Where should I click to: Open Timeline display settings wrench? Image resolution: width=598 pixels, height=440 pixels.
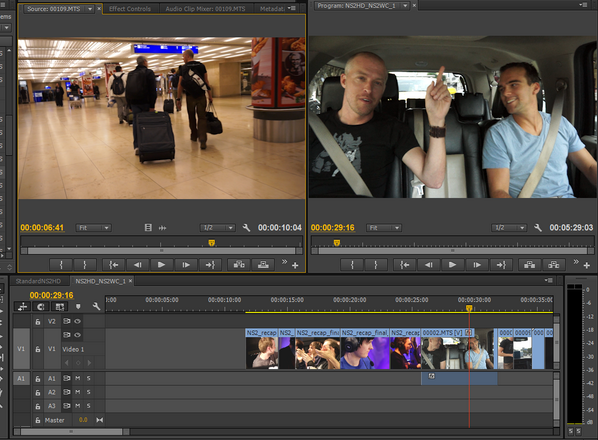pyautogui.click(x=96, y=306)
